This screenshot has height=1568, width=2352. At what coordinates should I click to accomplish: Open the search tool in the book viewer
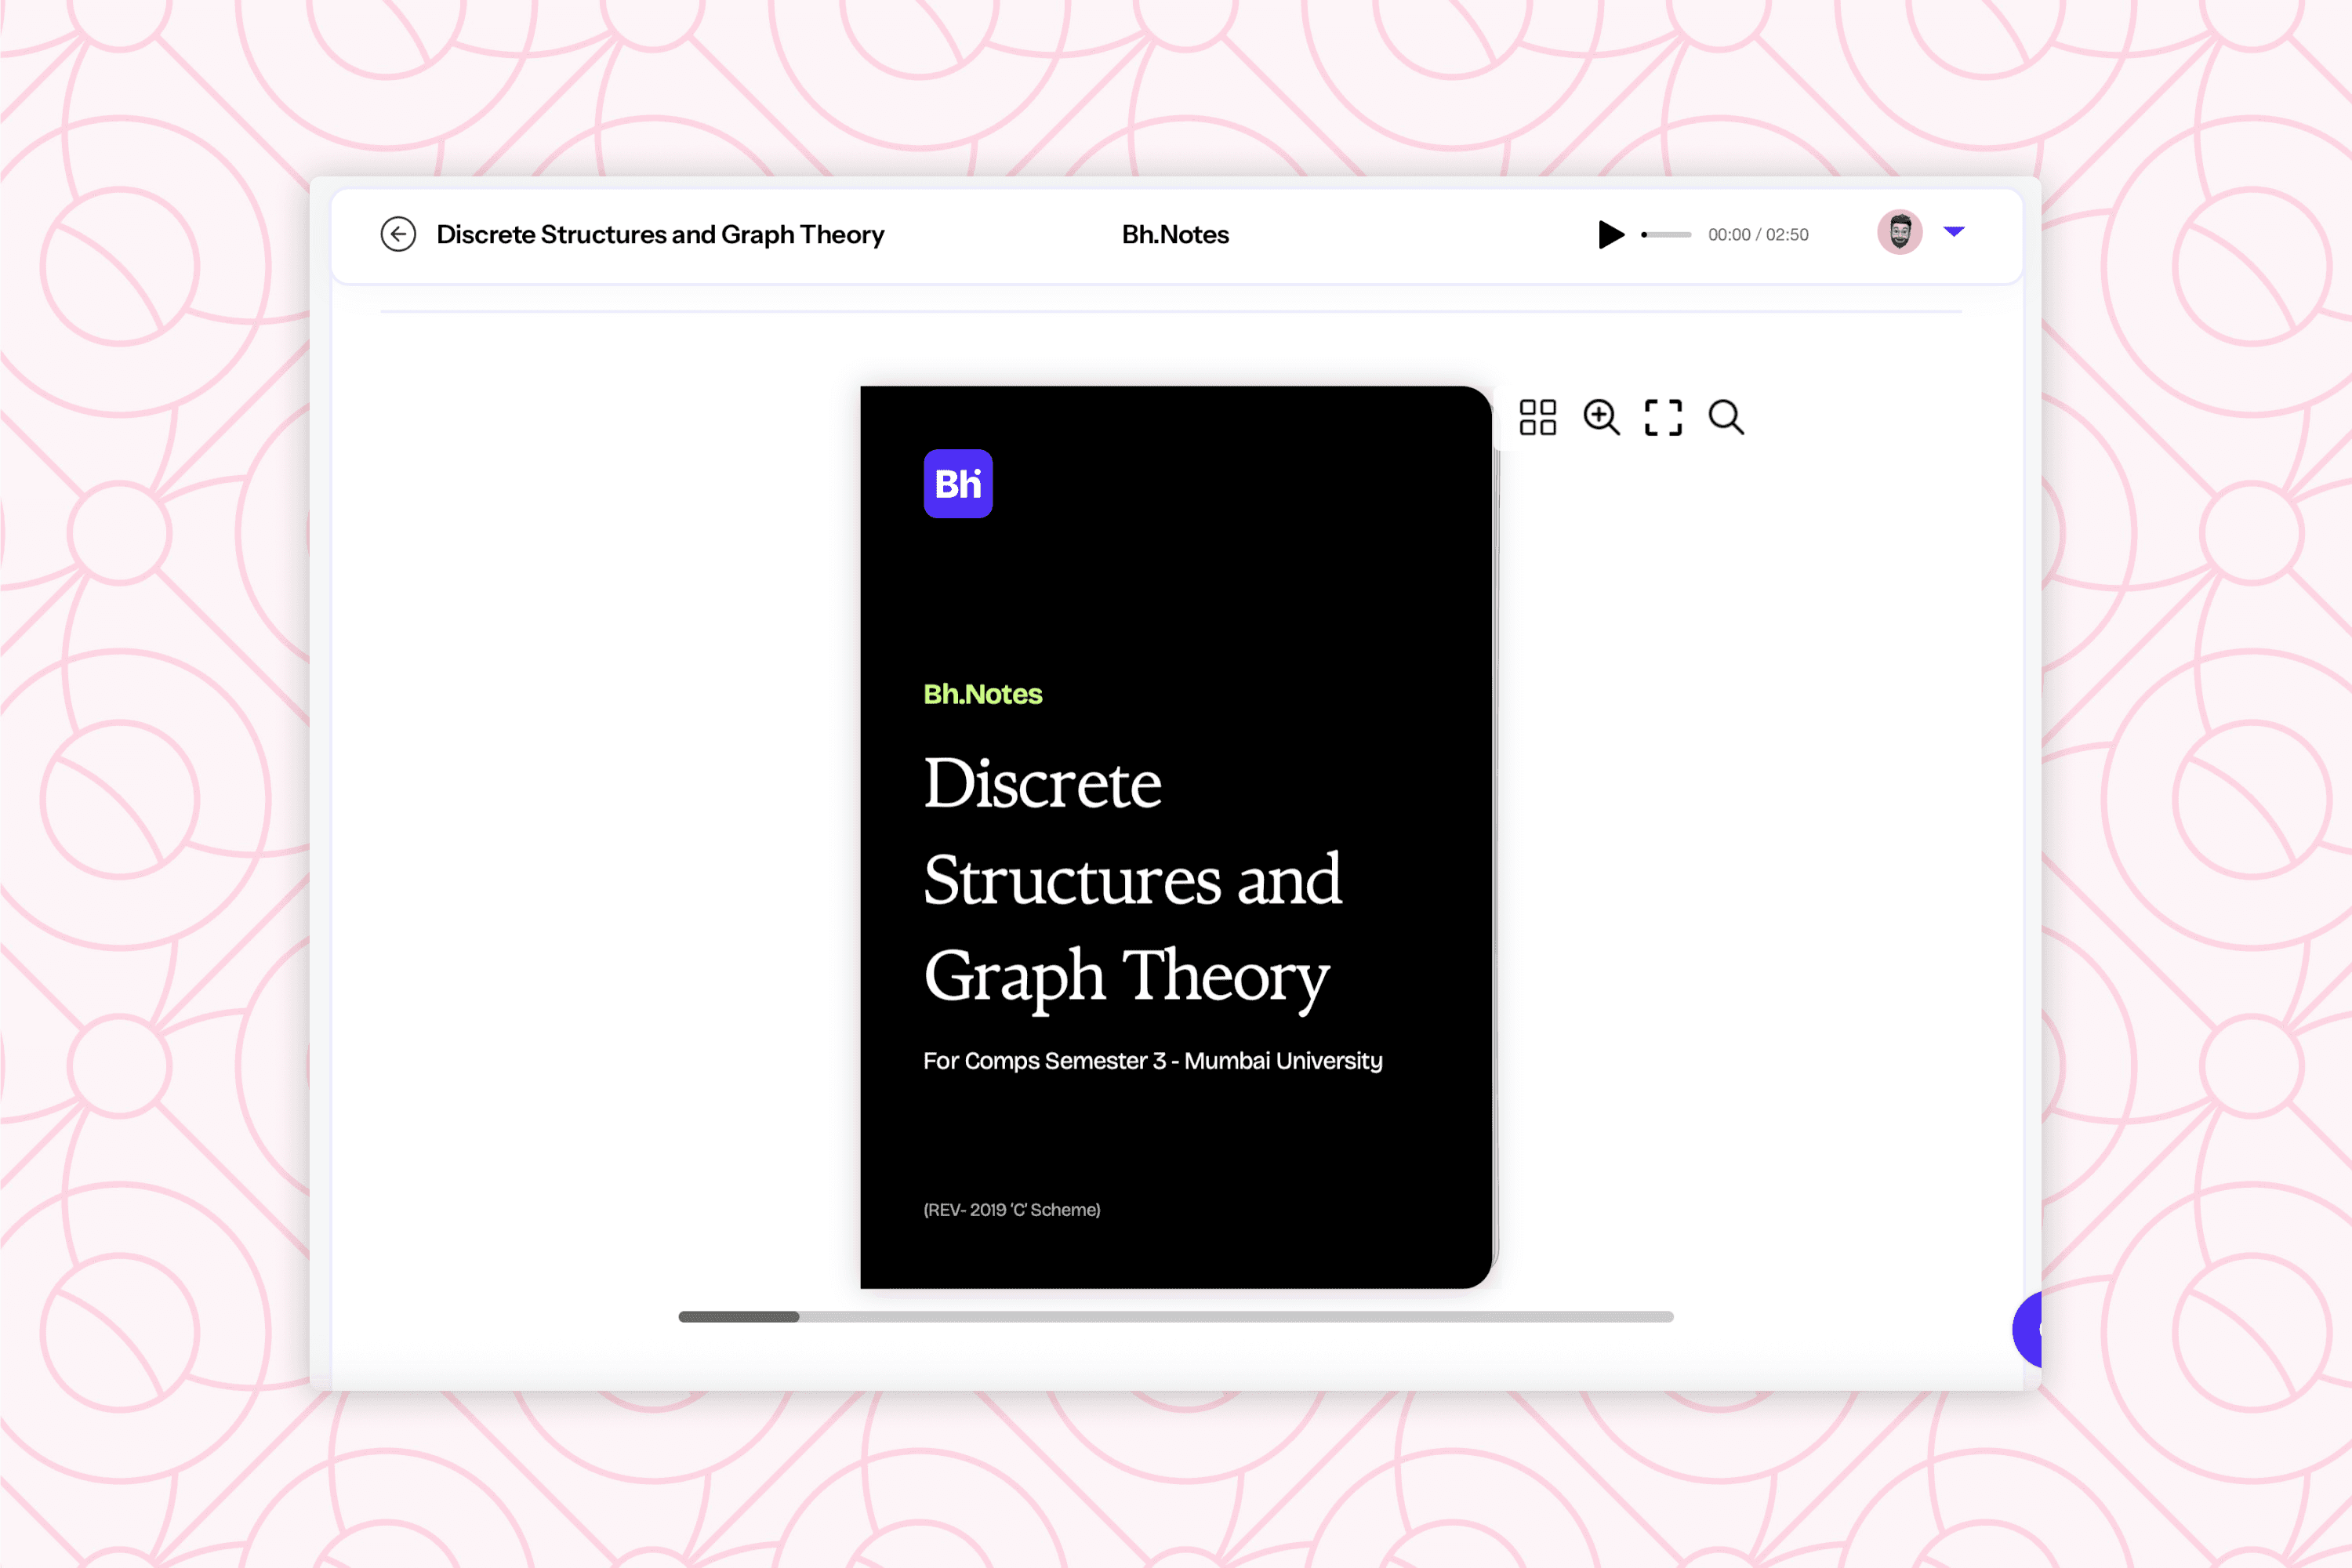coord(1726,417)
